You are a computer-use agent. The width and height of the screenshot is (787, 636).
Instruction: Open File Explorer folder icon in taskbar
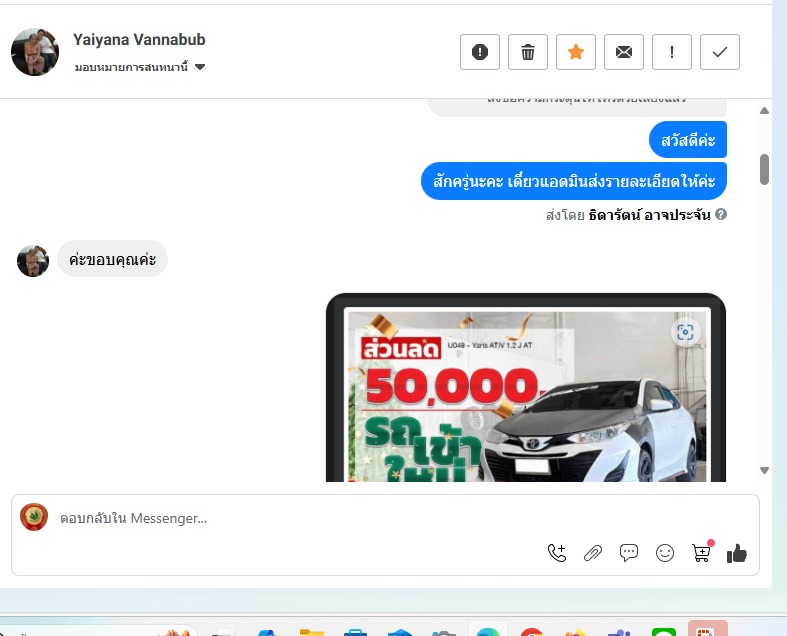(312, 631)
